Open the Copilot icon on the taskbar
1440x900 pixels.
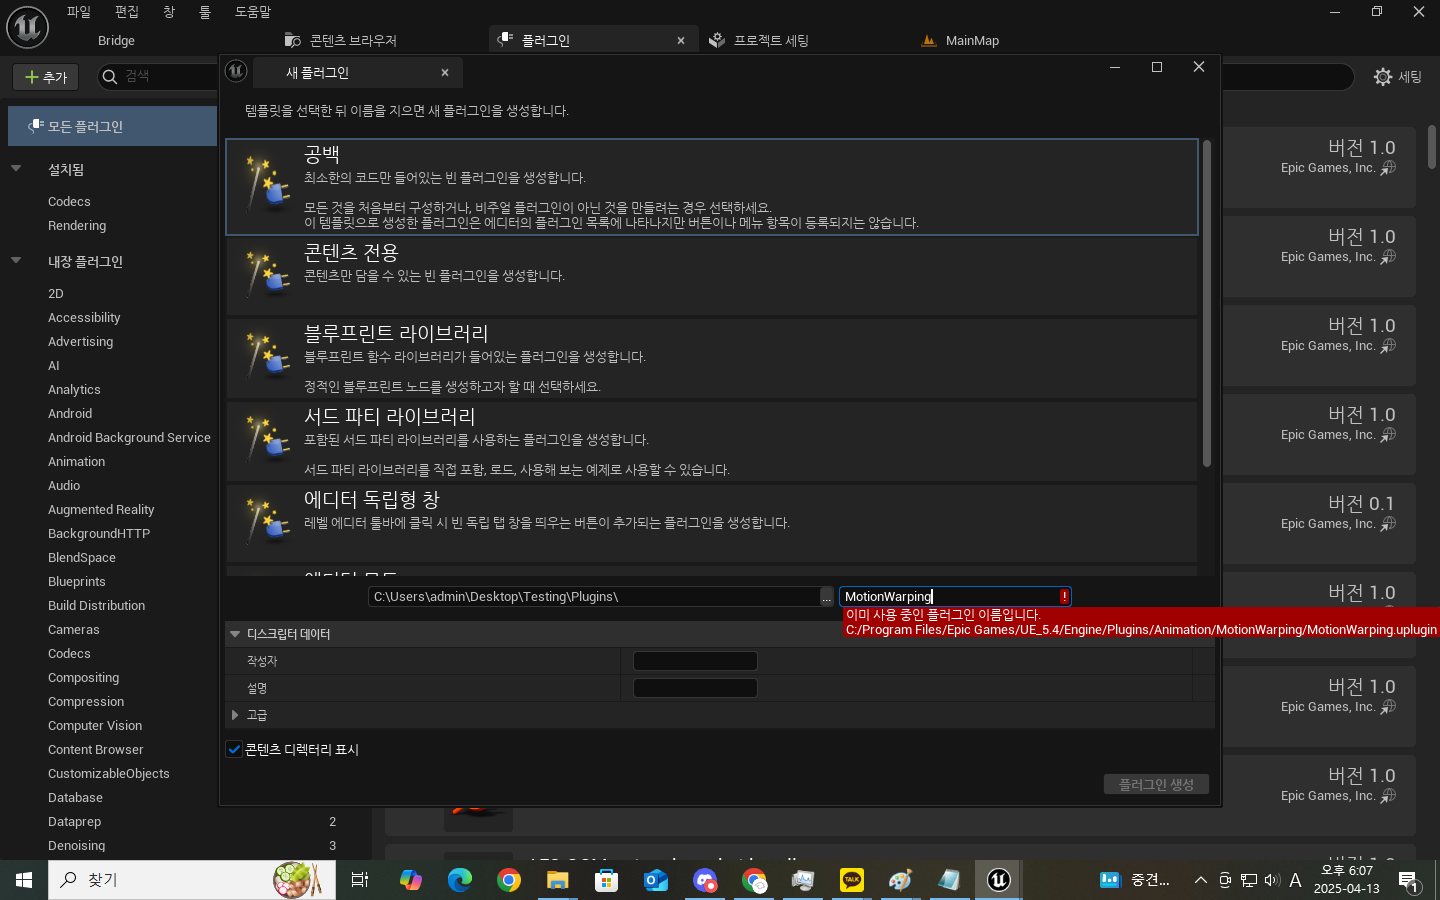[x=411, y=880]
